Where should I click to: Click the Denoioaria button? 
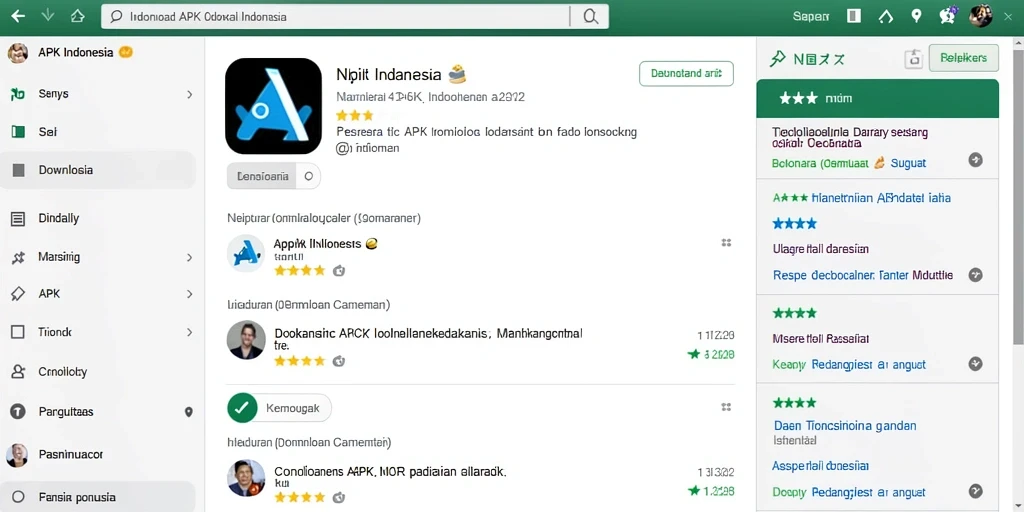[x=262, y=176]
